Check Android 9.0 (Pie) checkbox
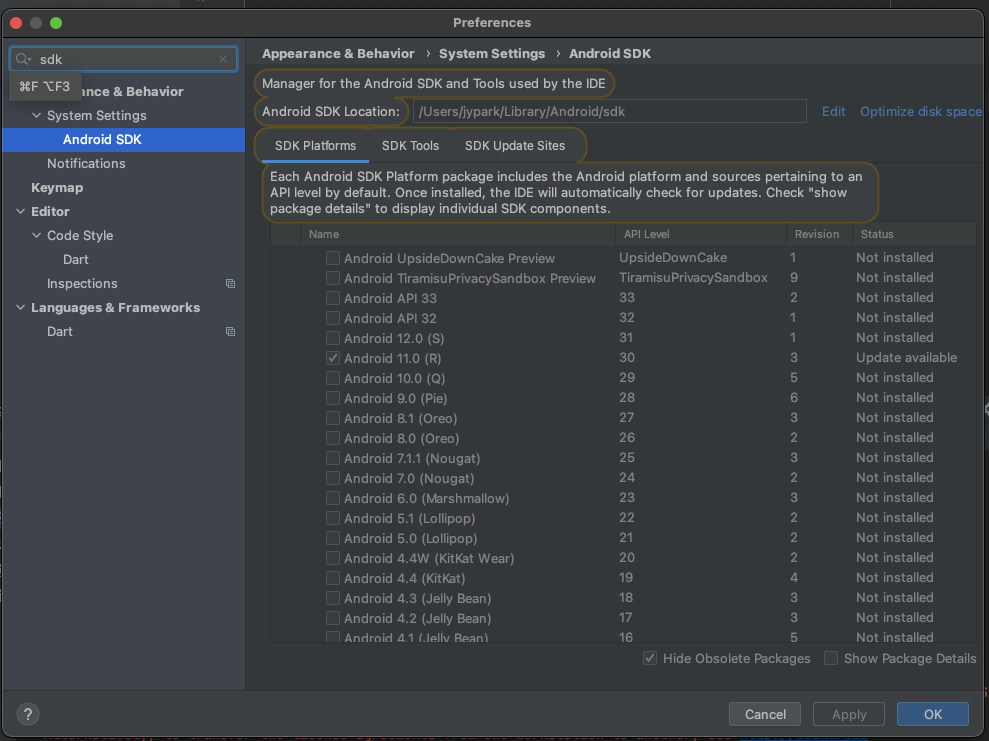Screen dimensions: 989x741 333,398
